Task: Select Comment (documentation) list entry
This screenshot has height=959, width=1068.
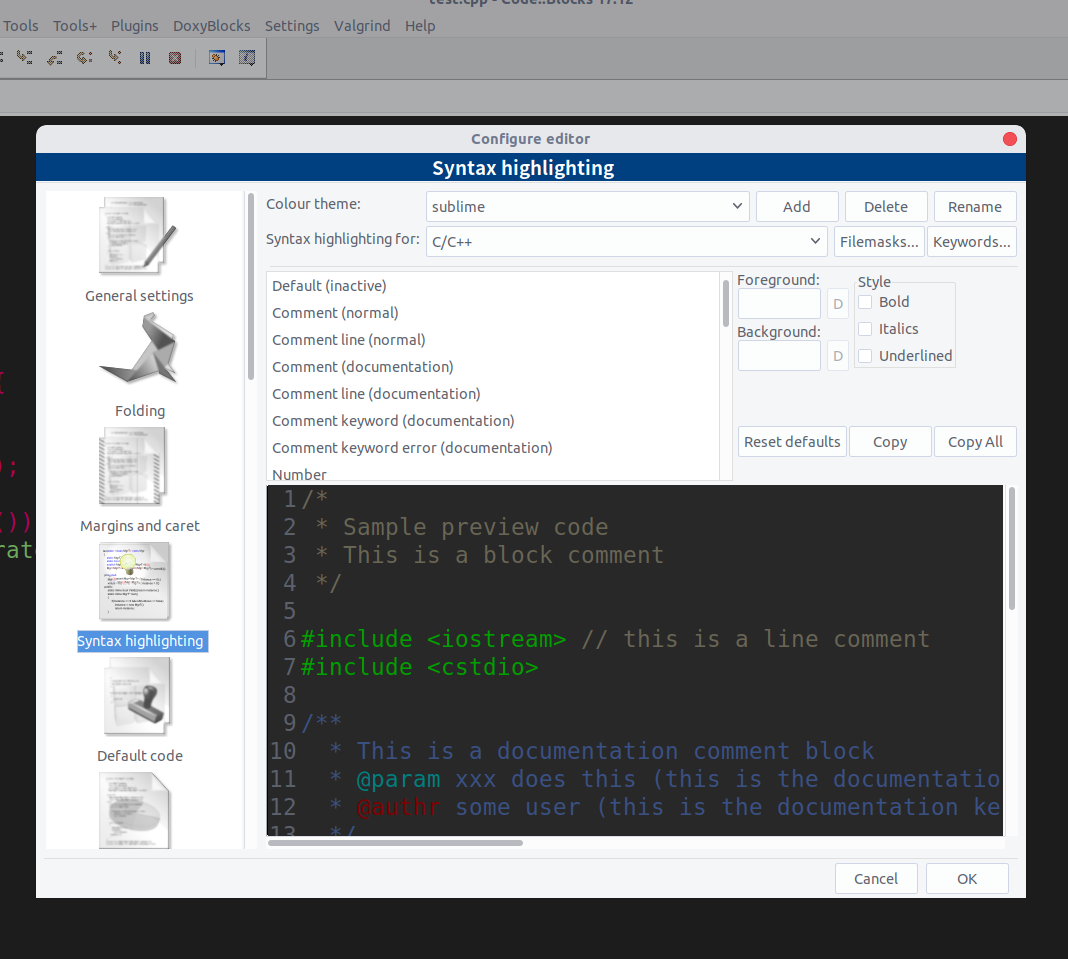Action: point(493,366)
